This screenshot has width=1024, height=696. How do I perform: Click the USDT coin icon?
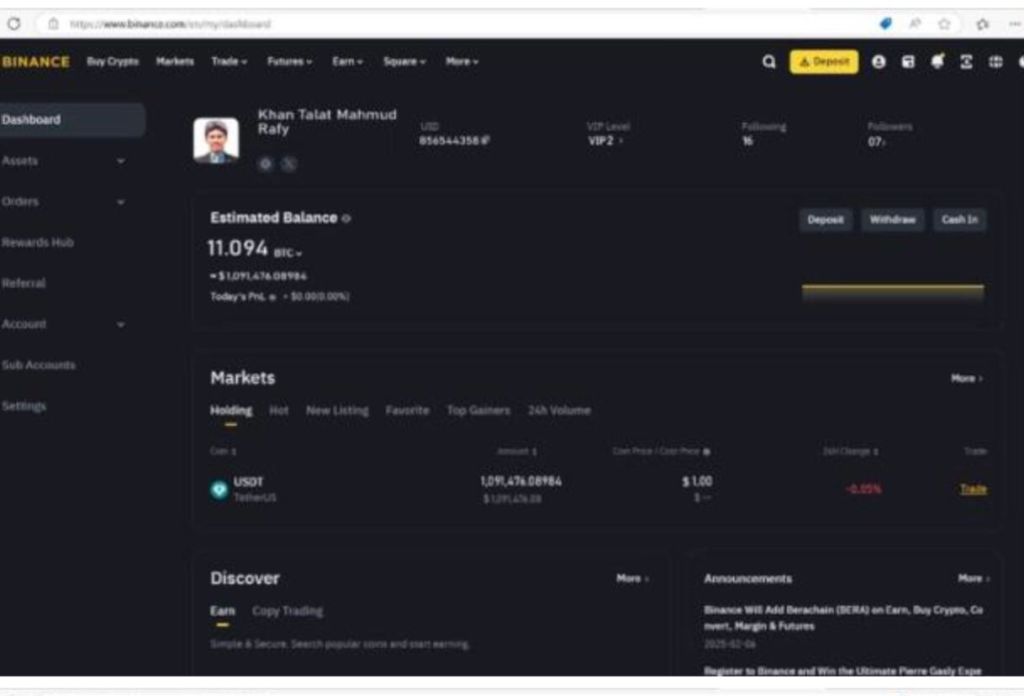219,489
